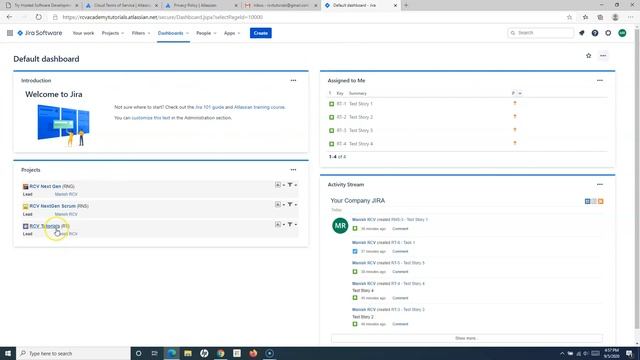Open the Assigned to Me gadget options menu

point(600,80)
